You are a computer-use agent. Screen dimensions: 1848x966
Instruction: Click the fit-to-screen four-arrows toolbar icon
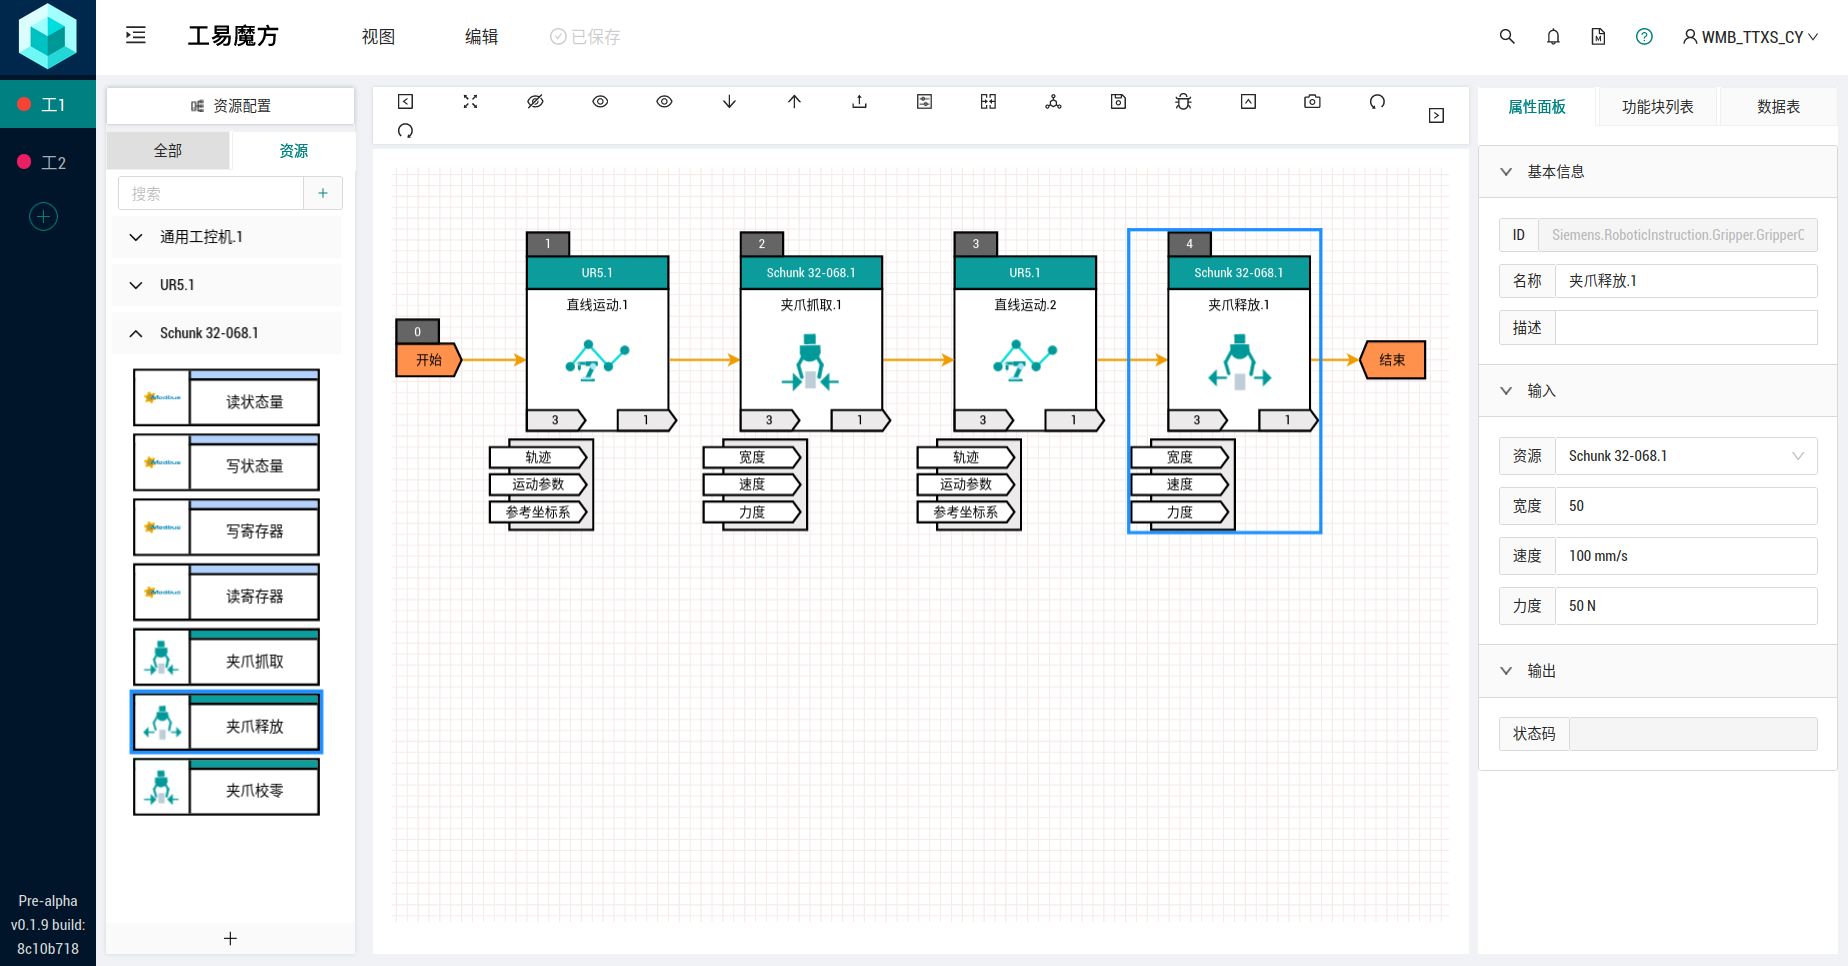pos(470,102)
